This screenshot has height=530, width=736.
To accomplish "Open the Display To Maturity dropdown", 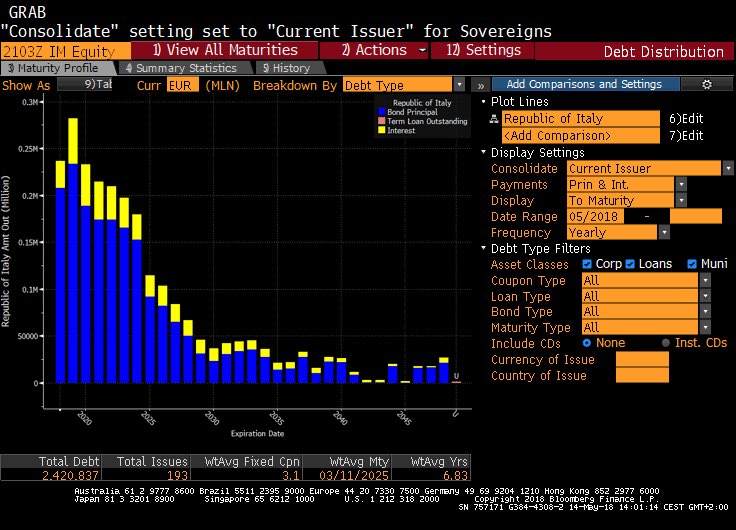I will [681, 200].
